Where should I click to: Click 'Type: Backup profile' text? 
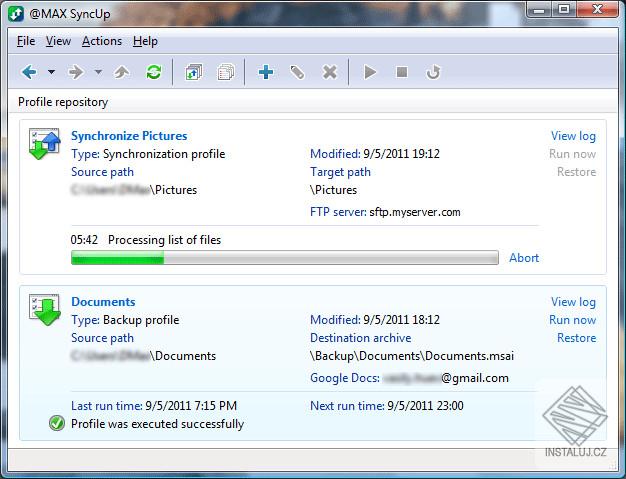pos(125,320)
